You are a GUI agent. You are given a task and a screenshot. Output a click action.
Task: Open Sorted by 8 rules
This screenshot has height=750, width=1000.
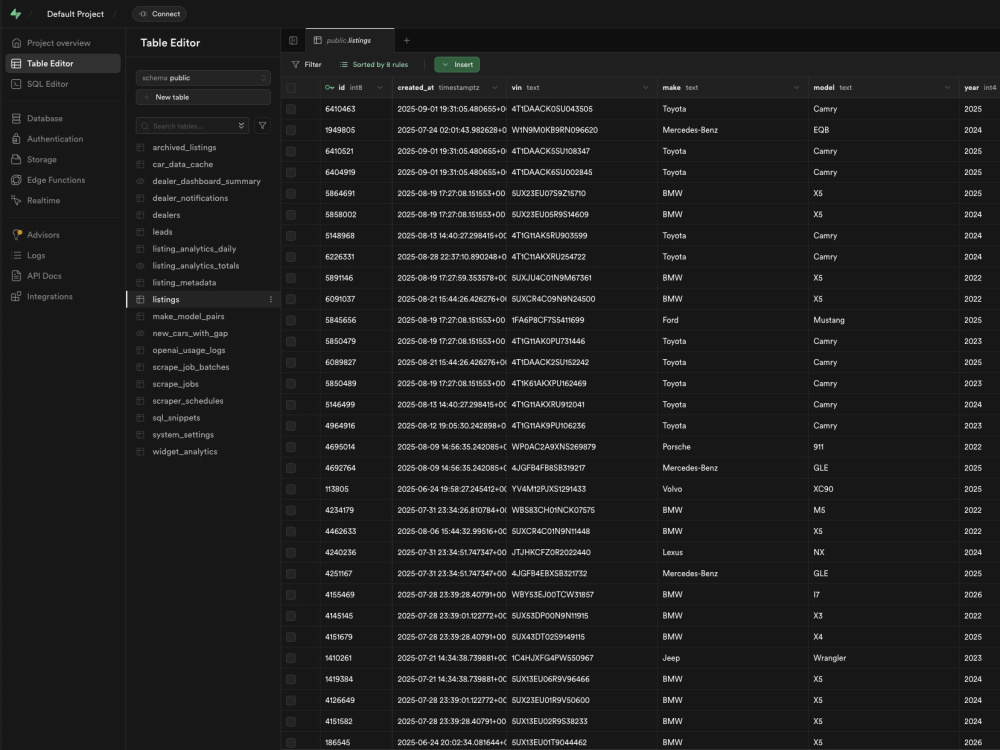pos(374,64)
